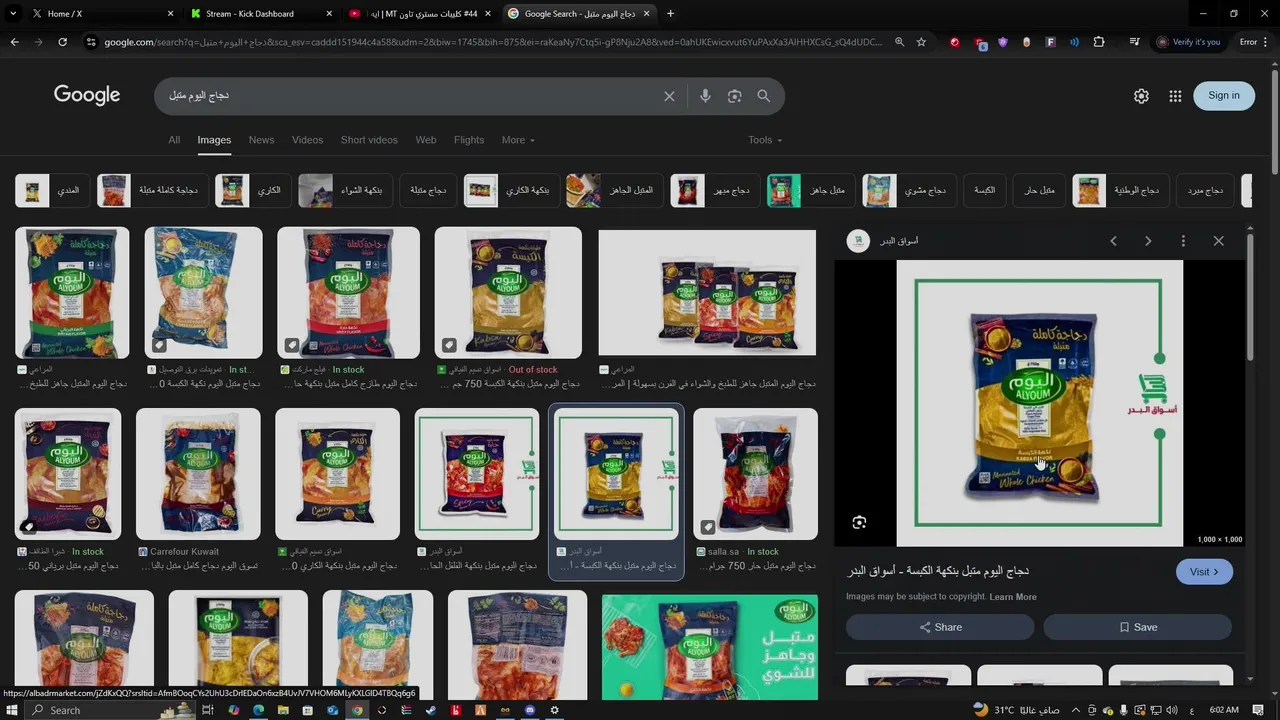View site information icon in address bar

coord(91,42)
